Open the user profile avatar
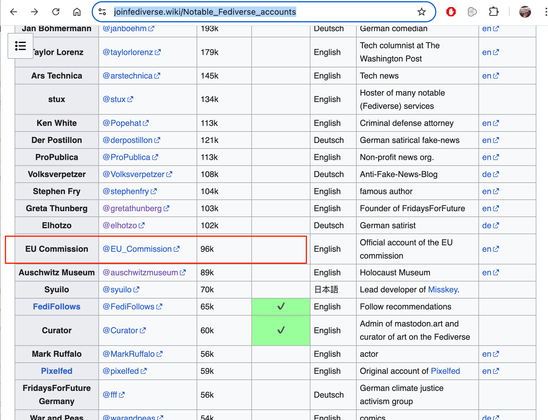 pos(525,12)
